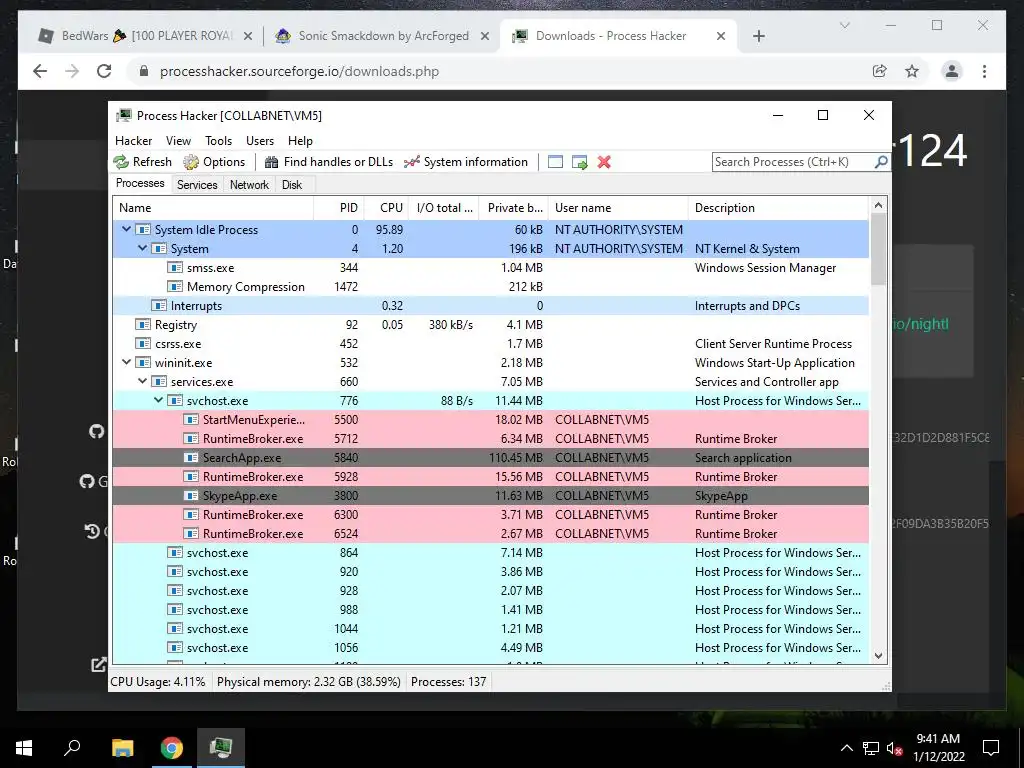Image resolution: width=1024 pixels, height=768 pixels.
Task: Select the smss.exe process icon
Action: tap(174, 267)
